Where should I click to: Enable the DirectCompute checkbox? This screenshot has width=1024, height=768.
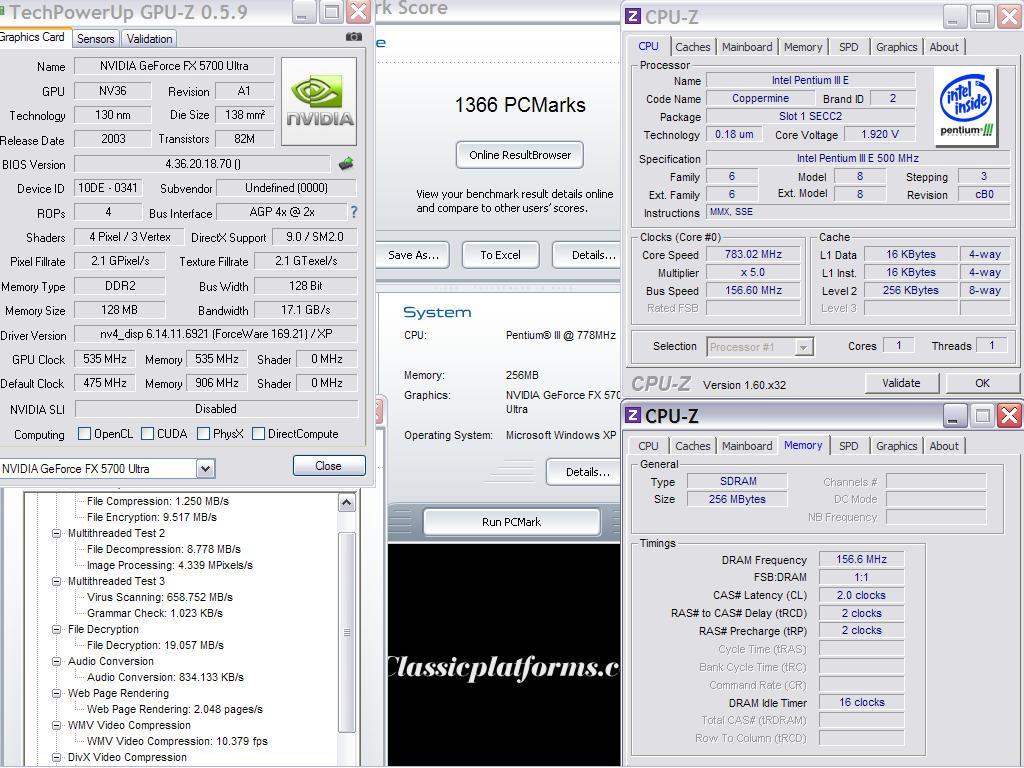tap(258, 434)
